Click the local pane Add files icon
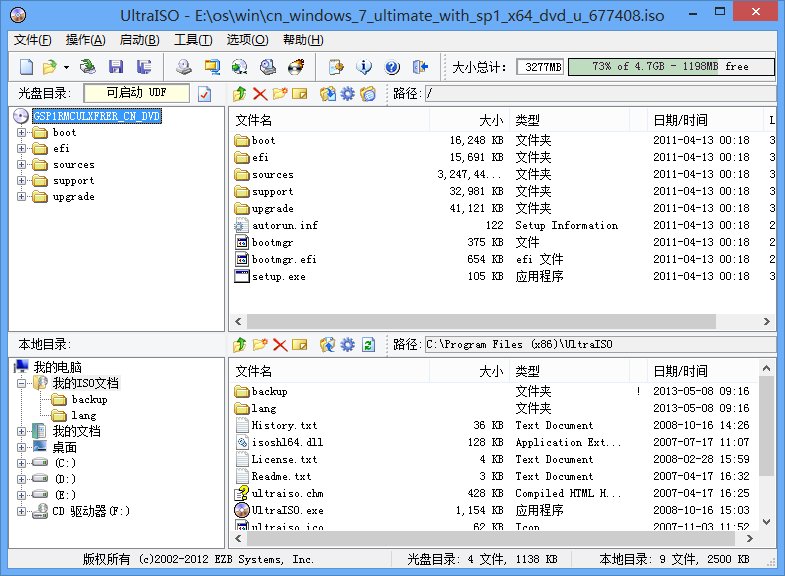Viewport: 785px width, 576px height. point(328,344)
